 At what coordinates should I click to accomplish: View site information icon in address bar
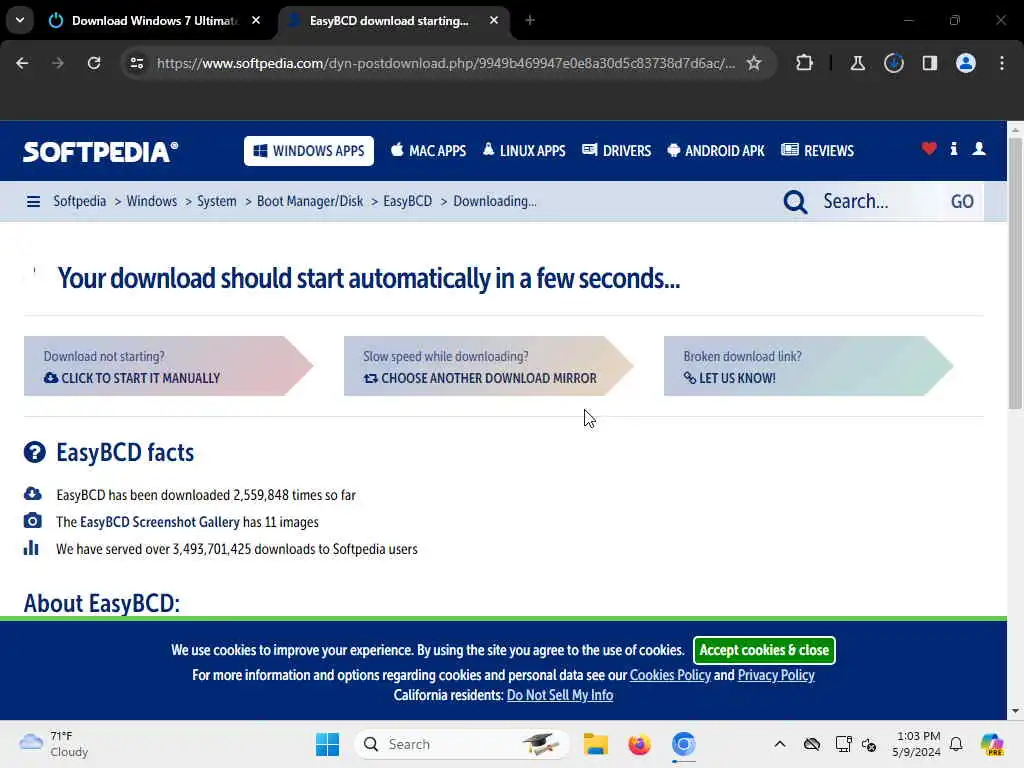(x=136, y=63)
